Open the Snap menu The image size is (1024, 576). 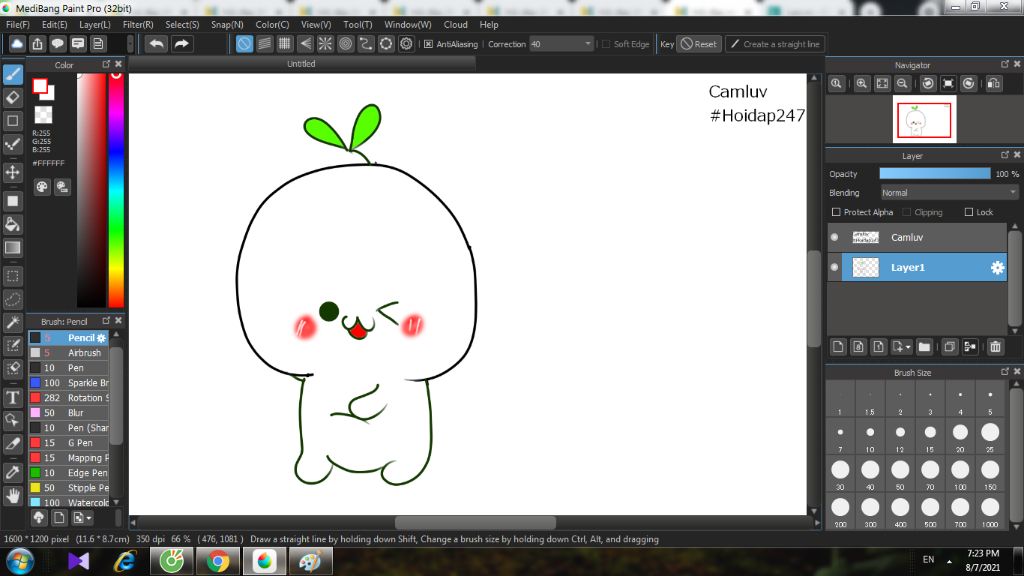tap(227, 25)
